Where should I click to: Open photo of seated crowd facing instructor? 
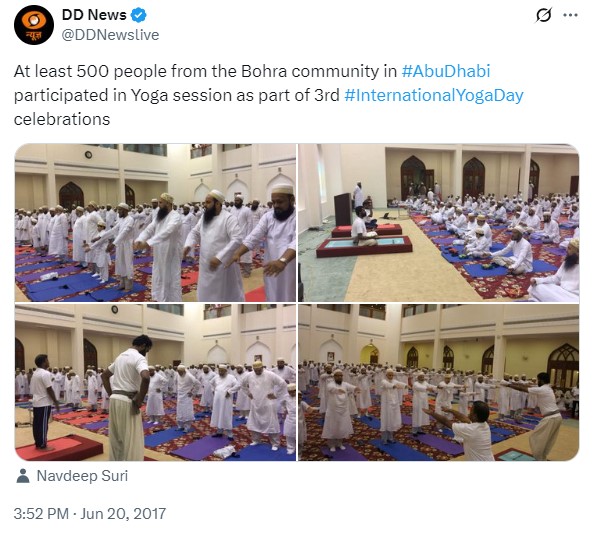(x=439, y=223)
